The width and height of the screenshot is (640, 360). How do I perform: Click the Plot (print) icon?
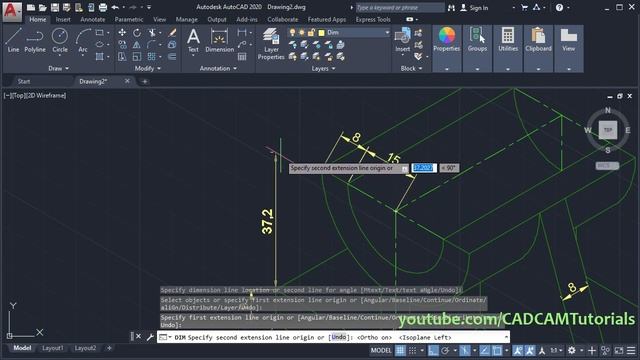tap(103, 7)
